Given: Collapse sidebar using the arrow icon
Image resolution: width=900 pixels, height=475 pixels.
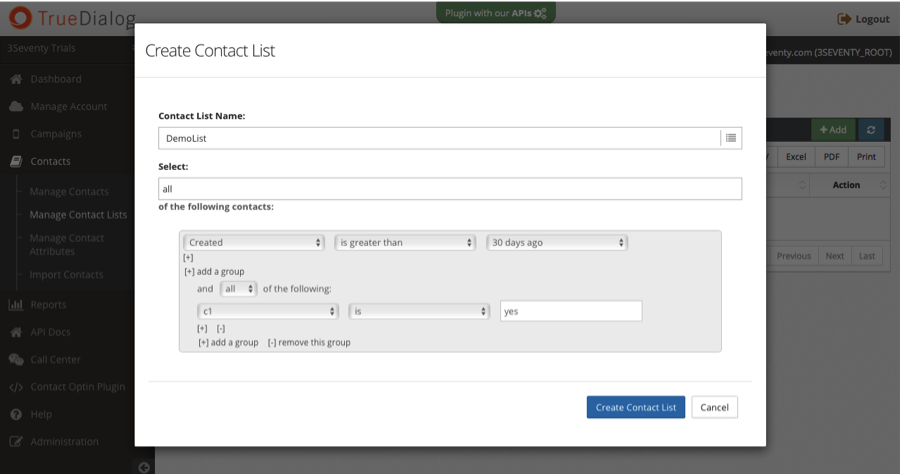Looking at the screenshot, I should click(x=144, y=468).
